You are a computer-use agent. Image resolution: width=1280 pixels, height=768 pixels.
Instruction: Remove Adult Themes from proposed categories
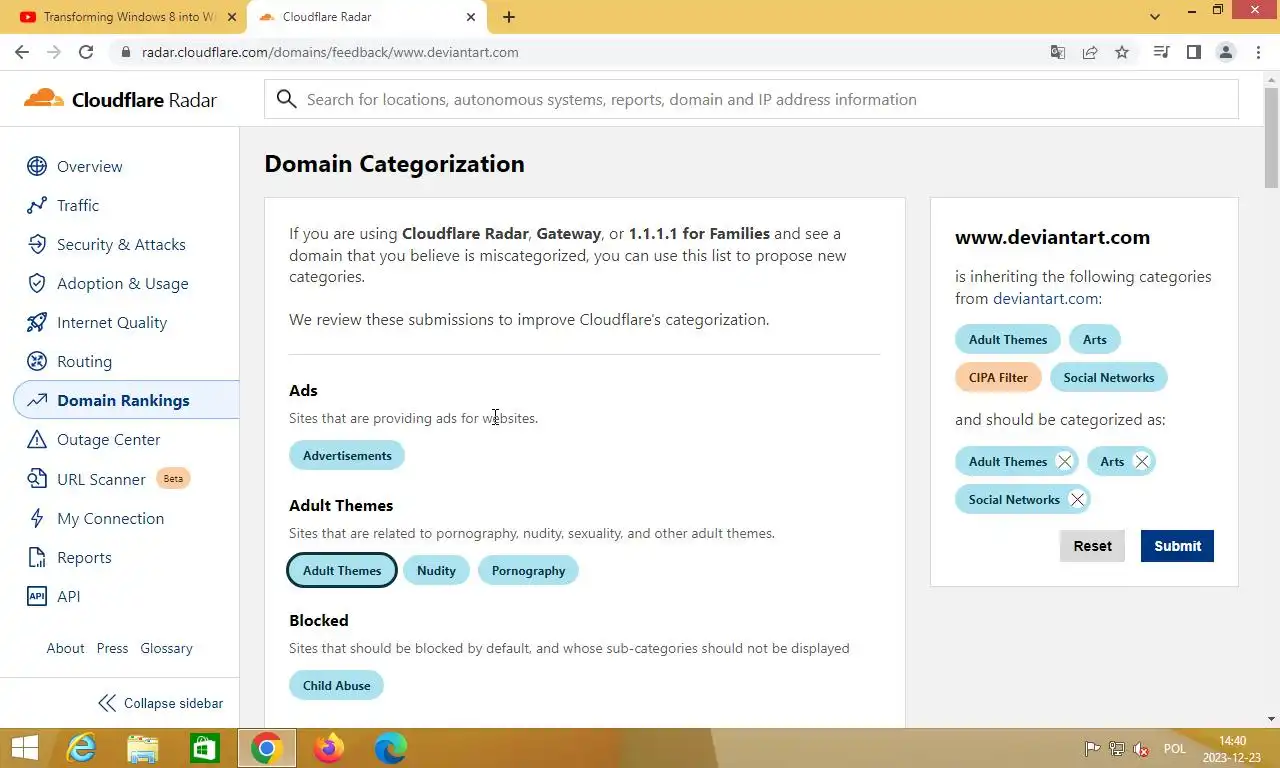tap(1065, 461)
